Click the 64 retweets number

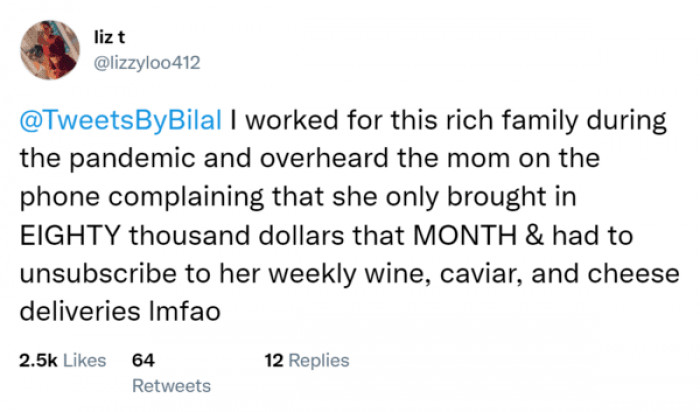(x=142, y=360)
